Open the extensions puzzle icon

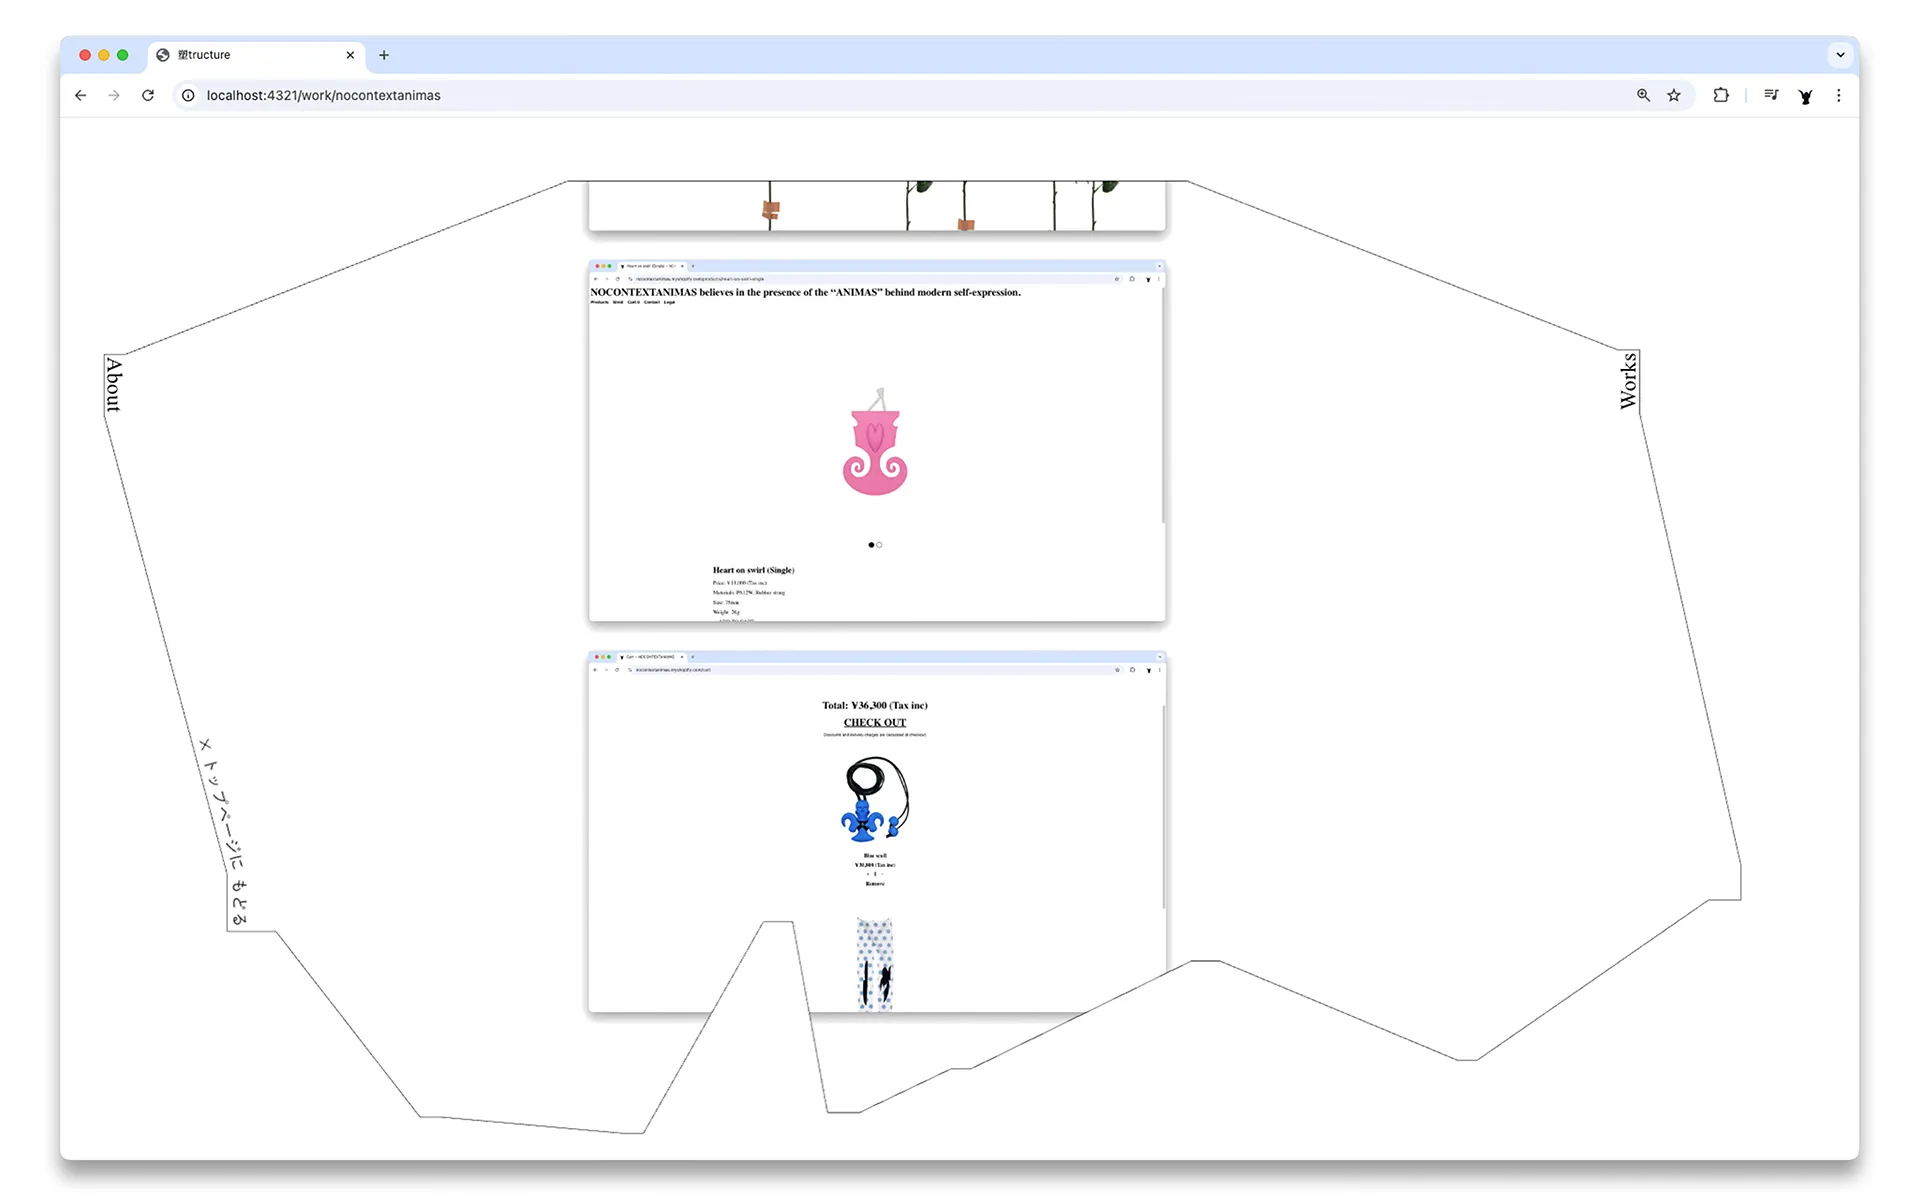click(1721, 95)
